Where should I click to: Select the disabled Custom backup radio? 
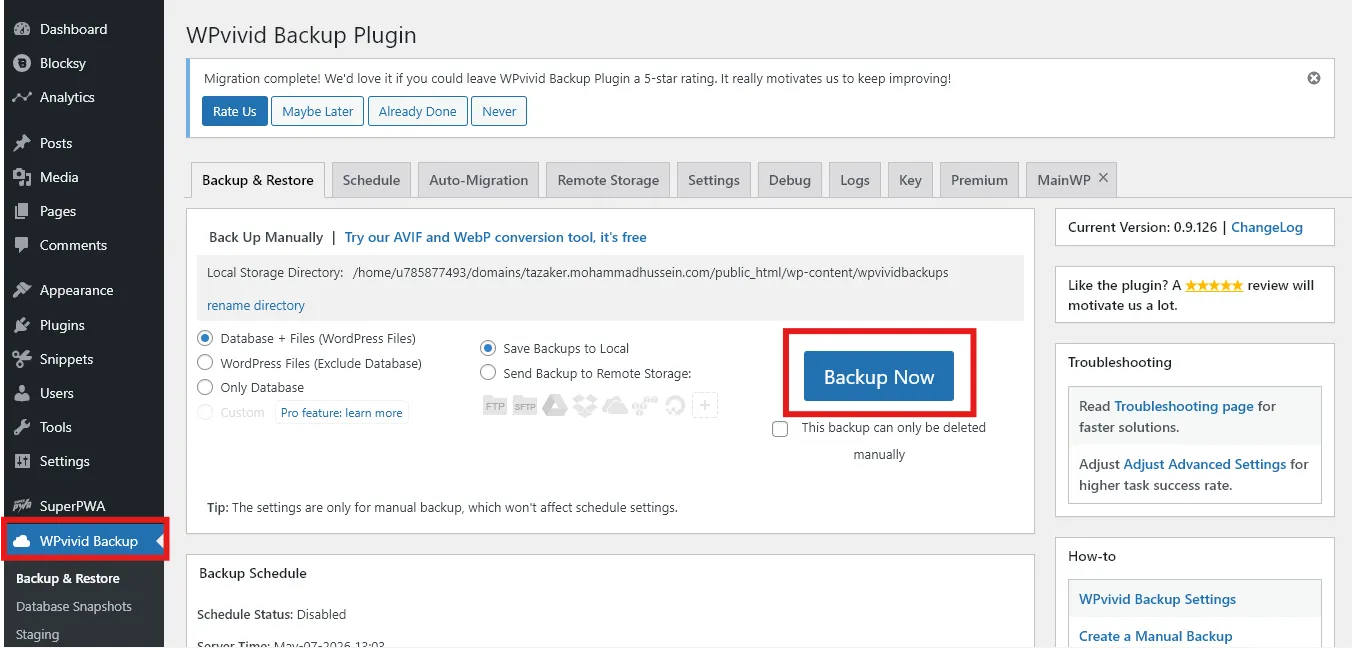(x=205, y=412)
